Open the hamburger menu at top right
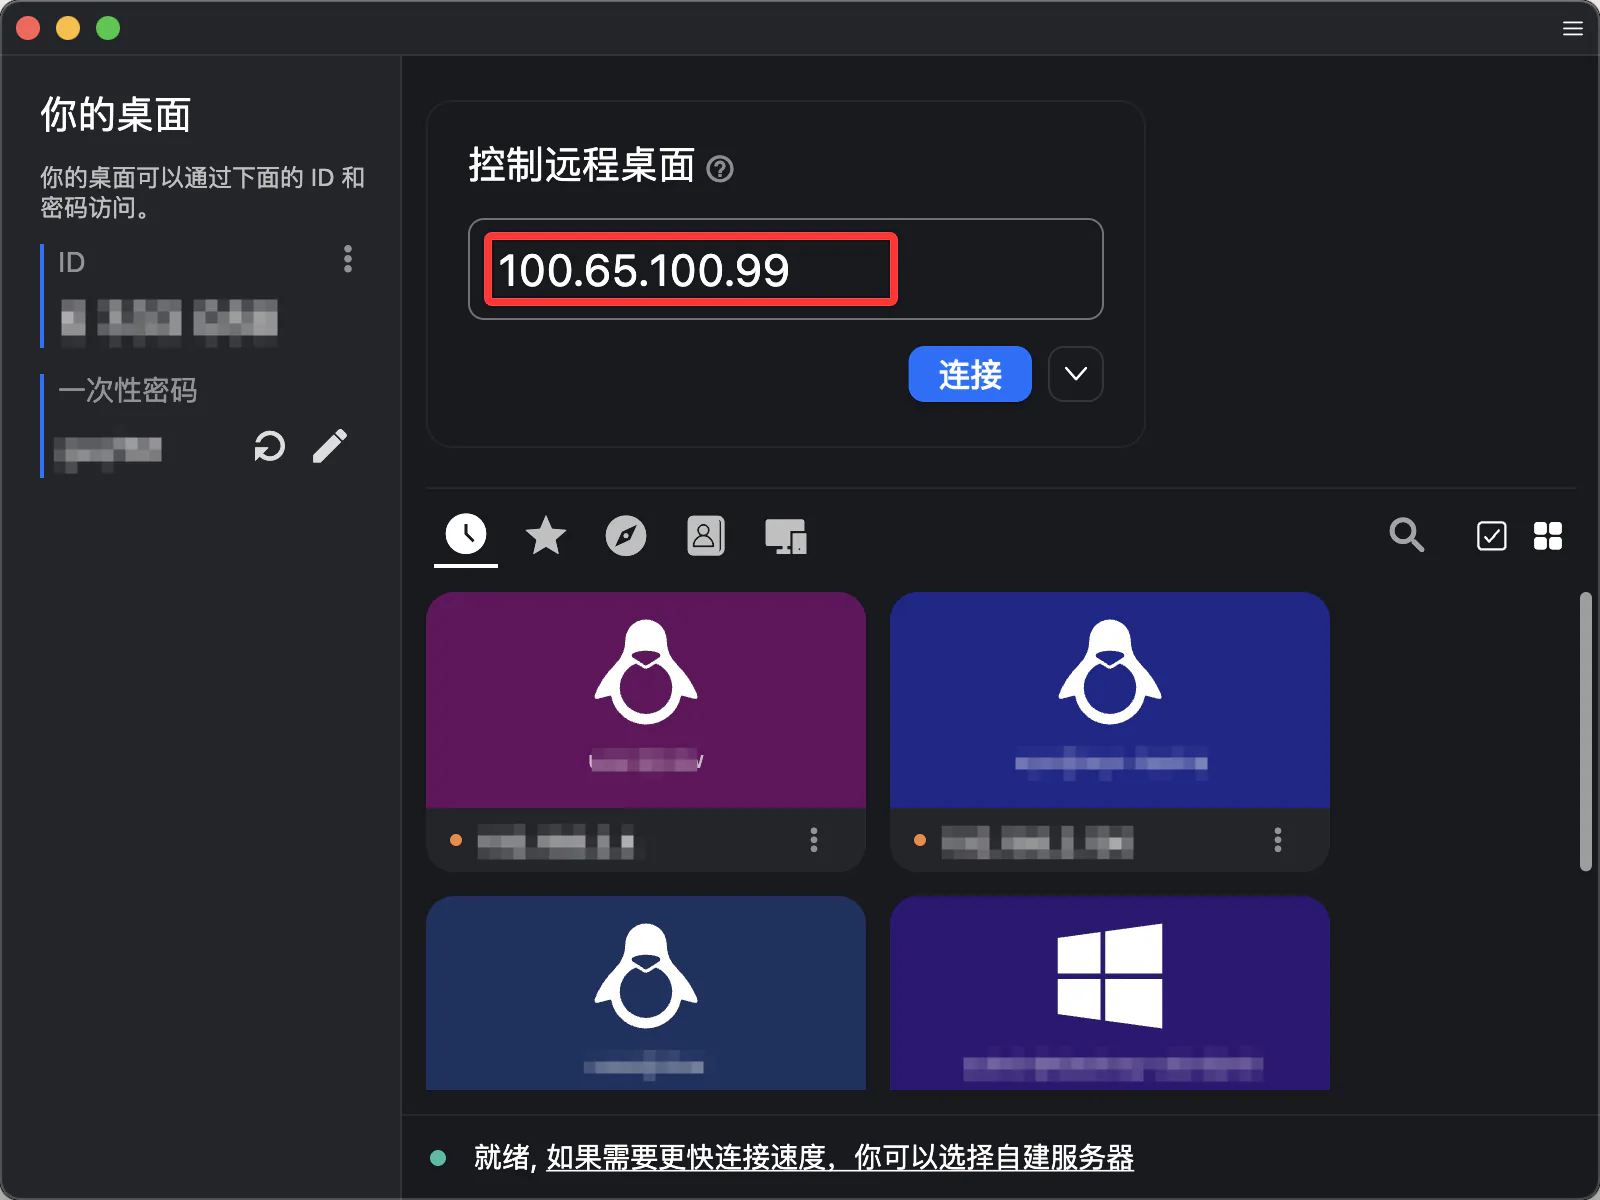 click(x=1573, y=28)
